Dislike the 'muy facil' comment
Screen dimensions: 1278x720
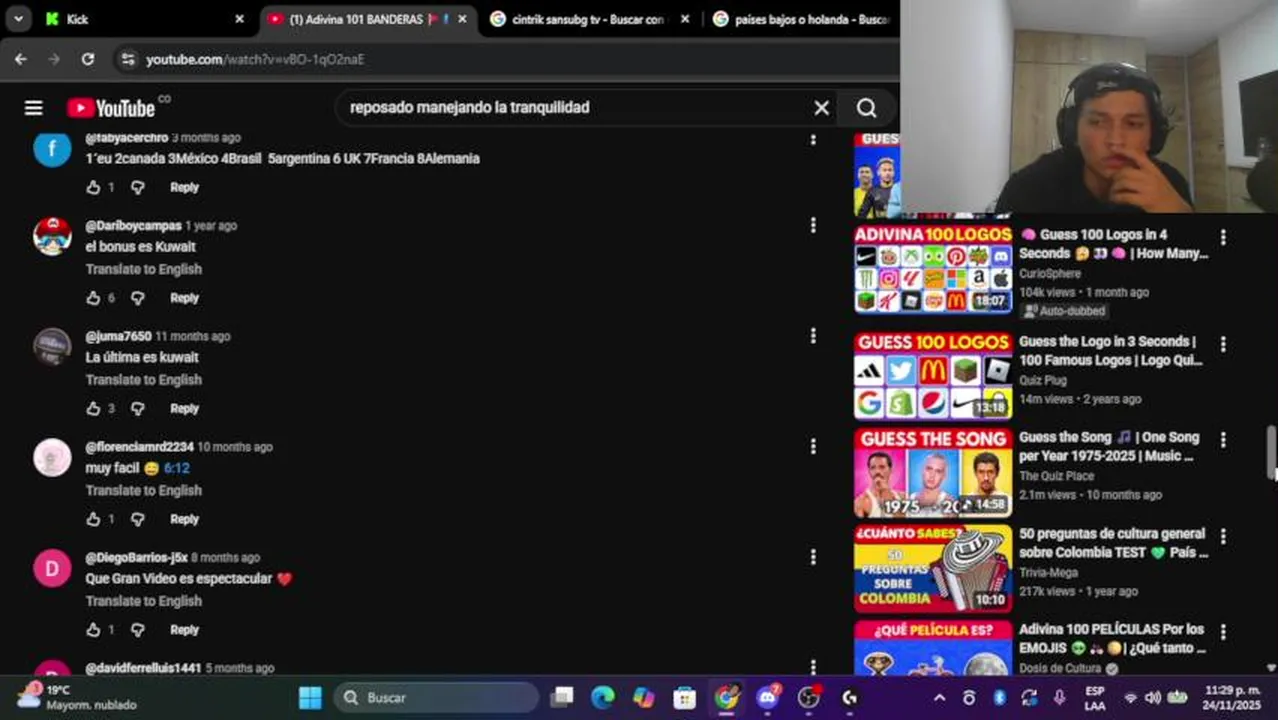coord(138,519)
